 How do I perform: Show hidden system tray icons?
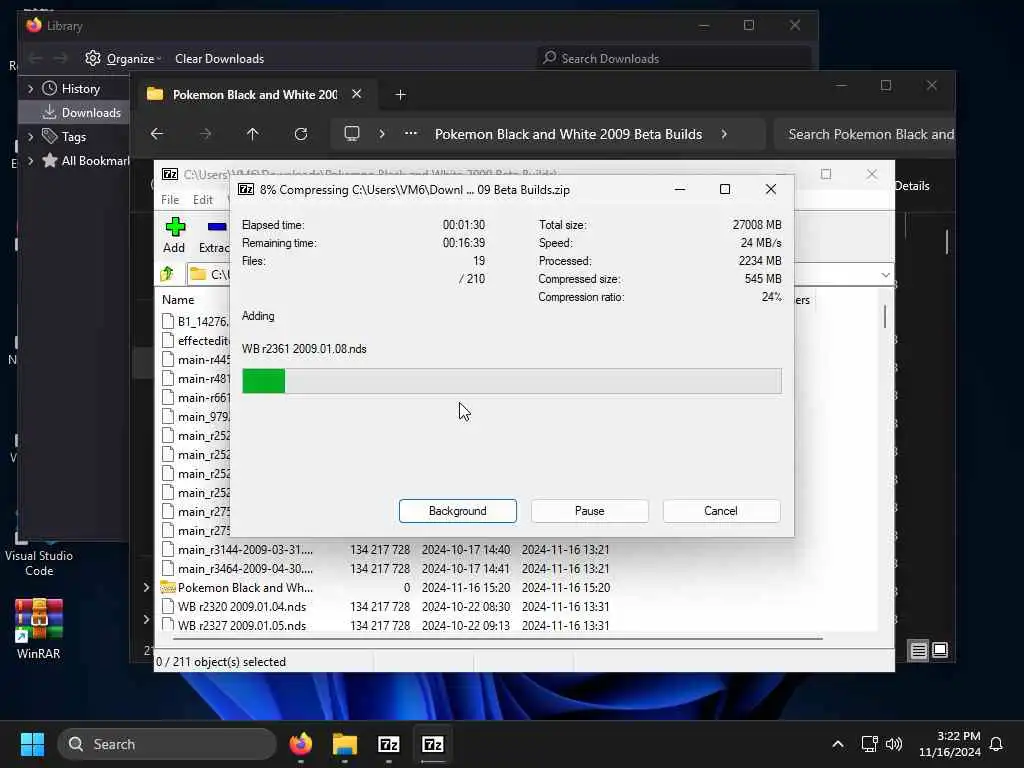click(x=838, y=744)
